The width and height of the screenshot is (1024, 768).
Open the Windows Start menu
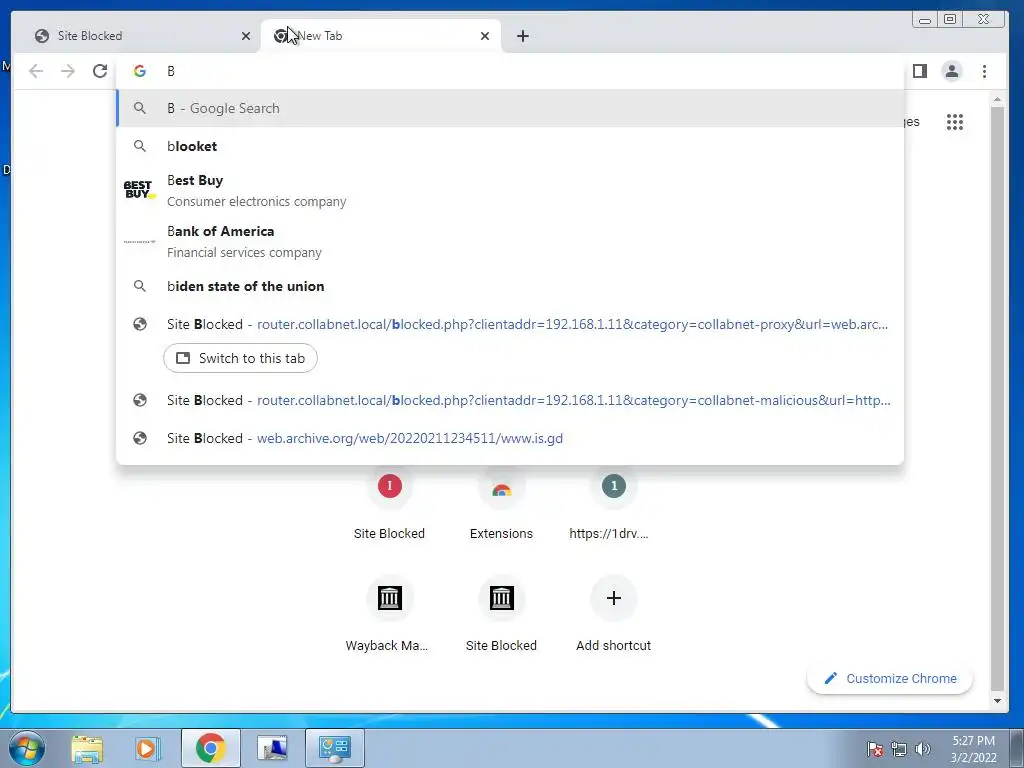click(x=26, y=748)
